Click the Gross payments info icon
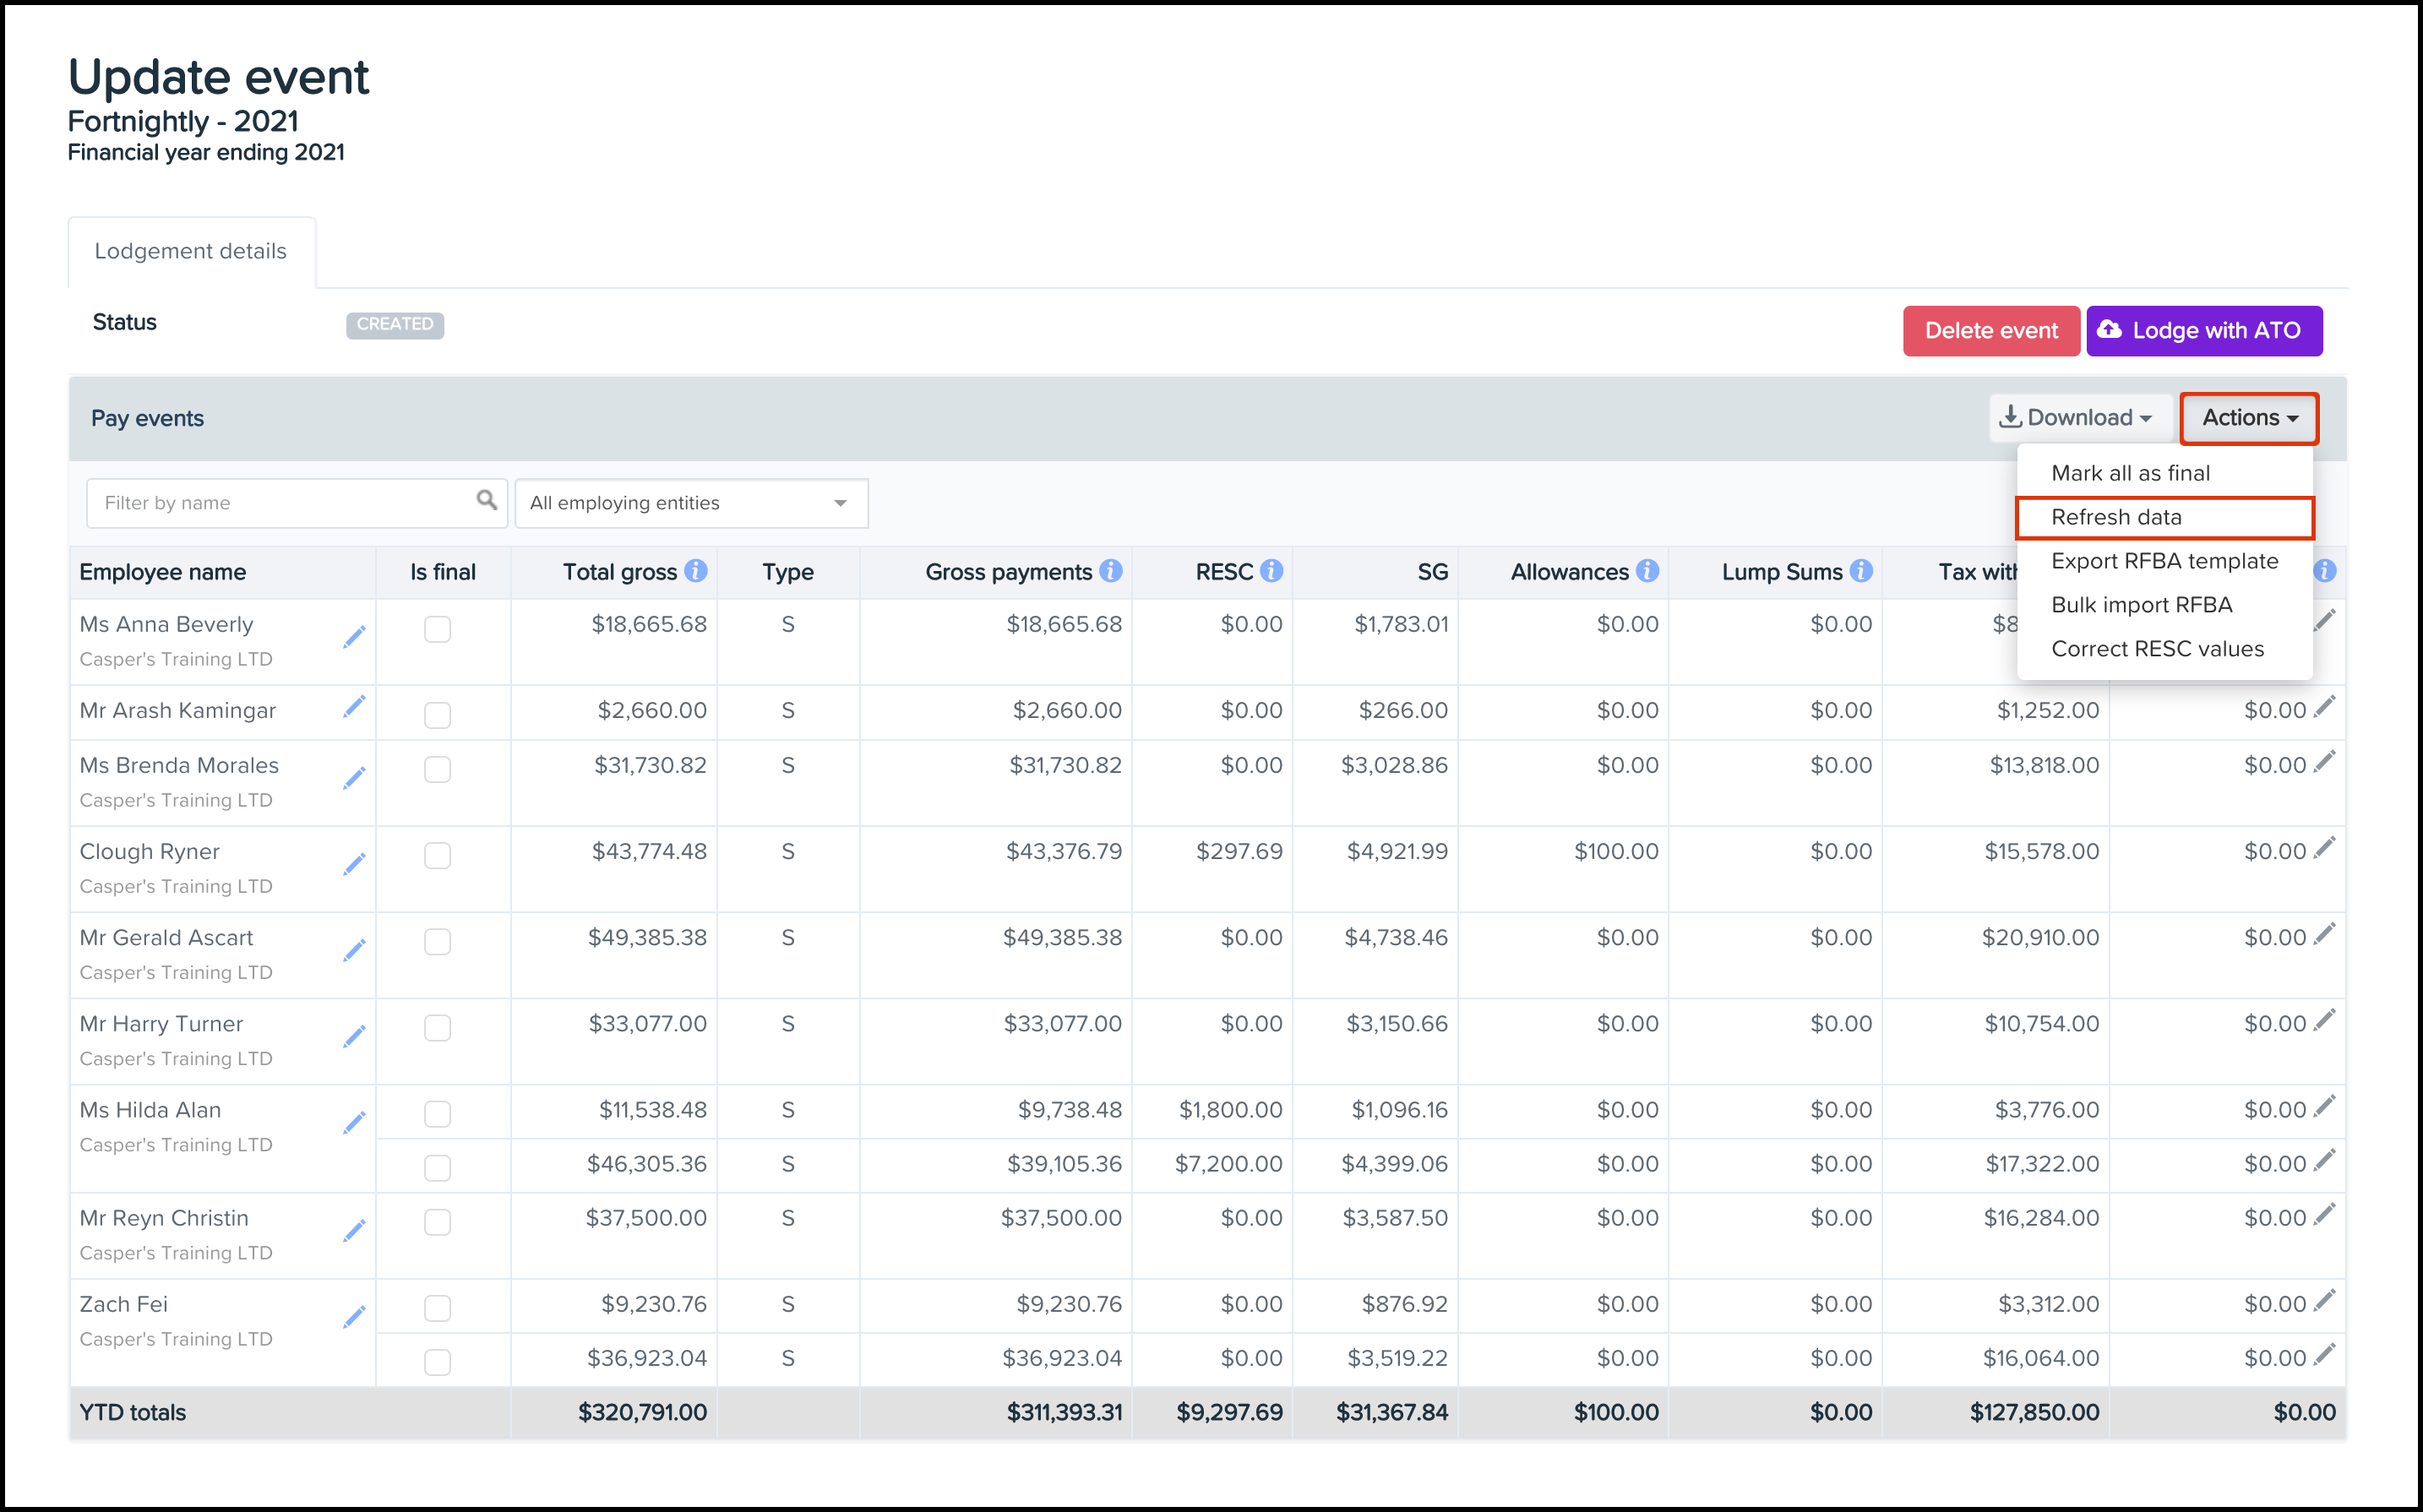The image size is (2423, 1512). (x=1110, y=571)
